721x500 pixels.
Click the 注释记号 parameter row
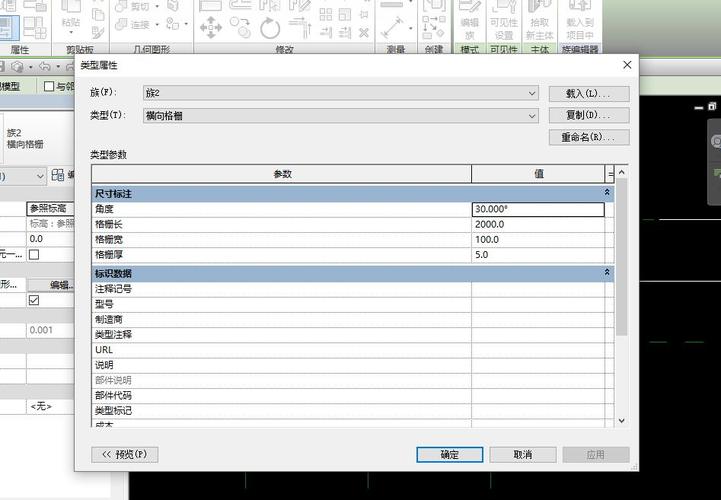353,289
